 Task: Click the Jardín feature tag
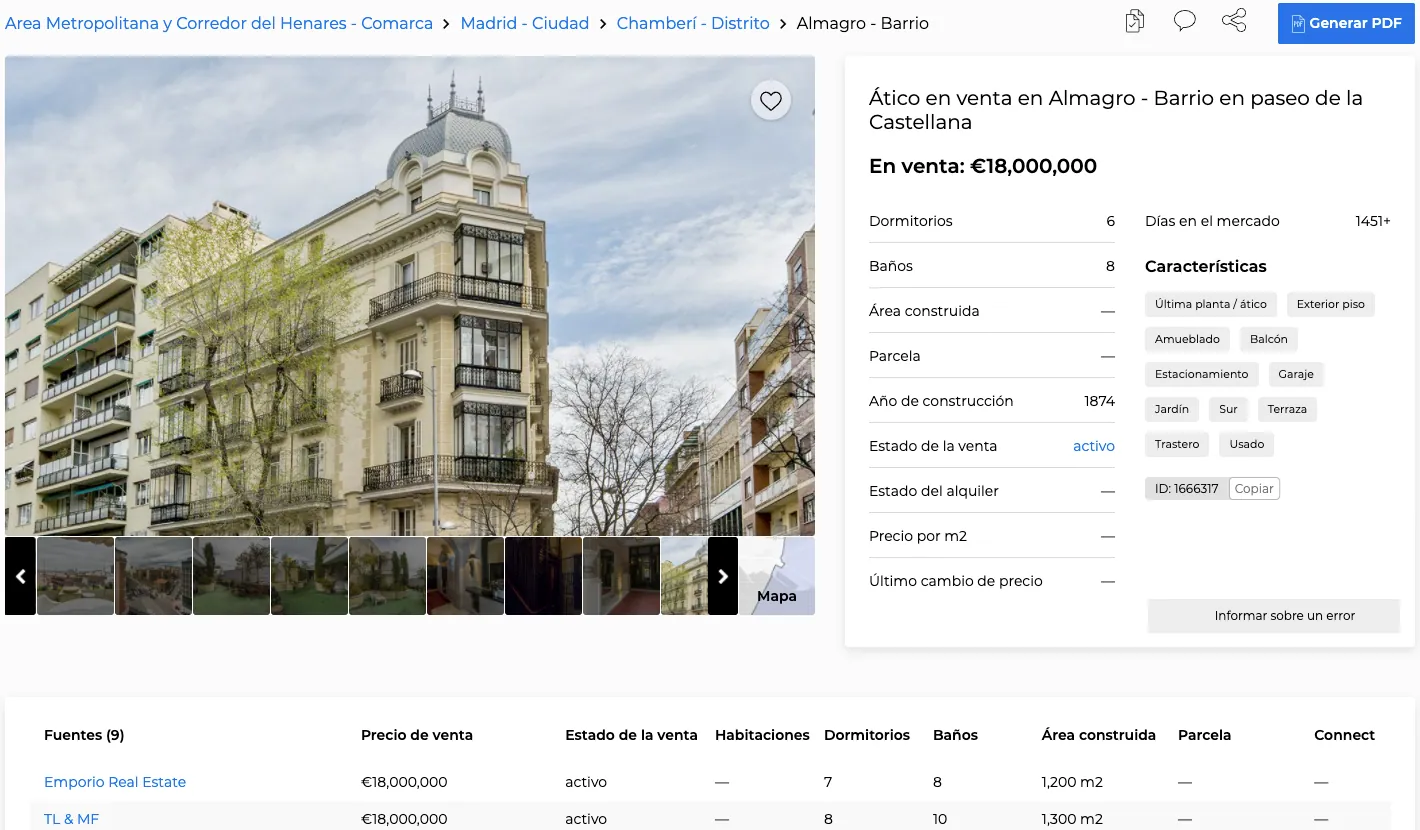click(x=1172, y=409)
